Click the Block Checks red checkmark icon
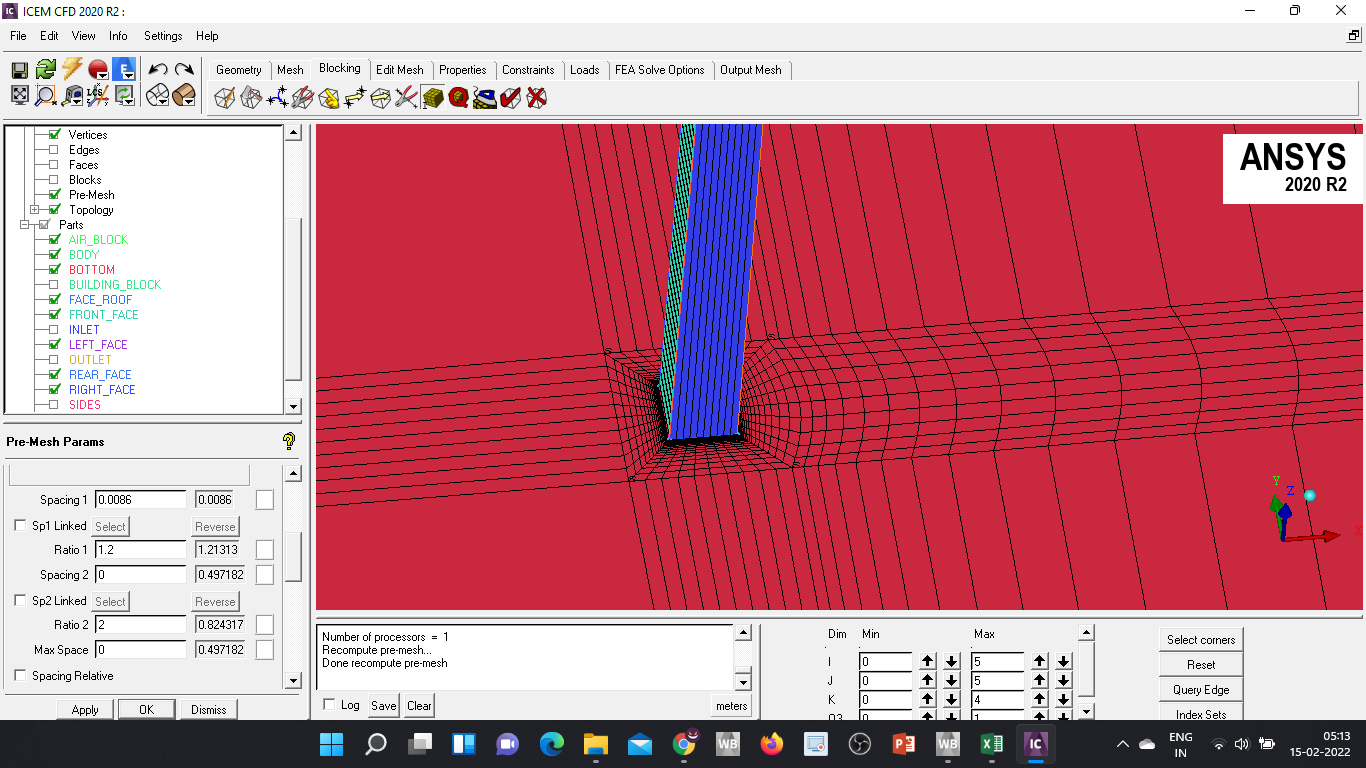This screenshot has height=768, width=1366. [511, 97]
